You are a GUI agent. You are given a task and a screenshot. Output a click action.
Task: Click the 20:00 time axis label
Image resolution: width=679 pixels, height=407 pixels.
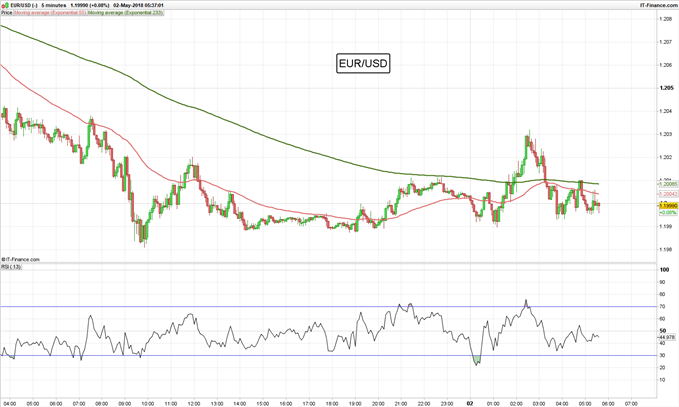click(x=378, y=404)
